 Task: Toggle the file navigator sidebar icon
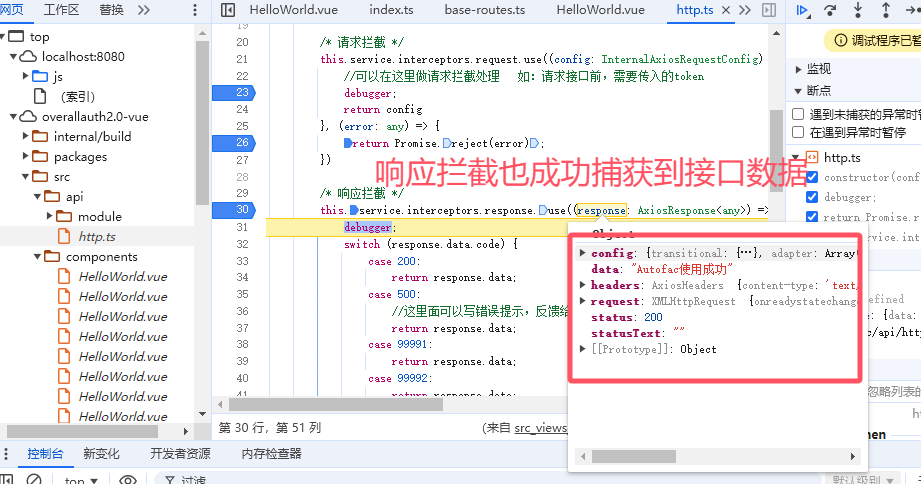click(228, 10)
